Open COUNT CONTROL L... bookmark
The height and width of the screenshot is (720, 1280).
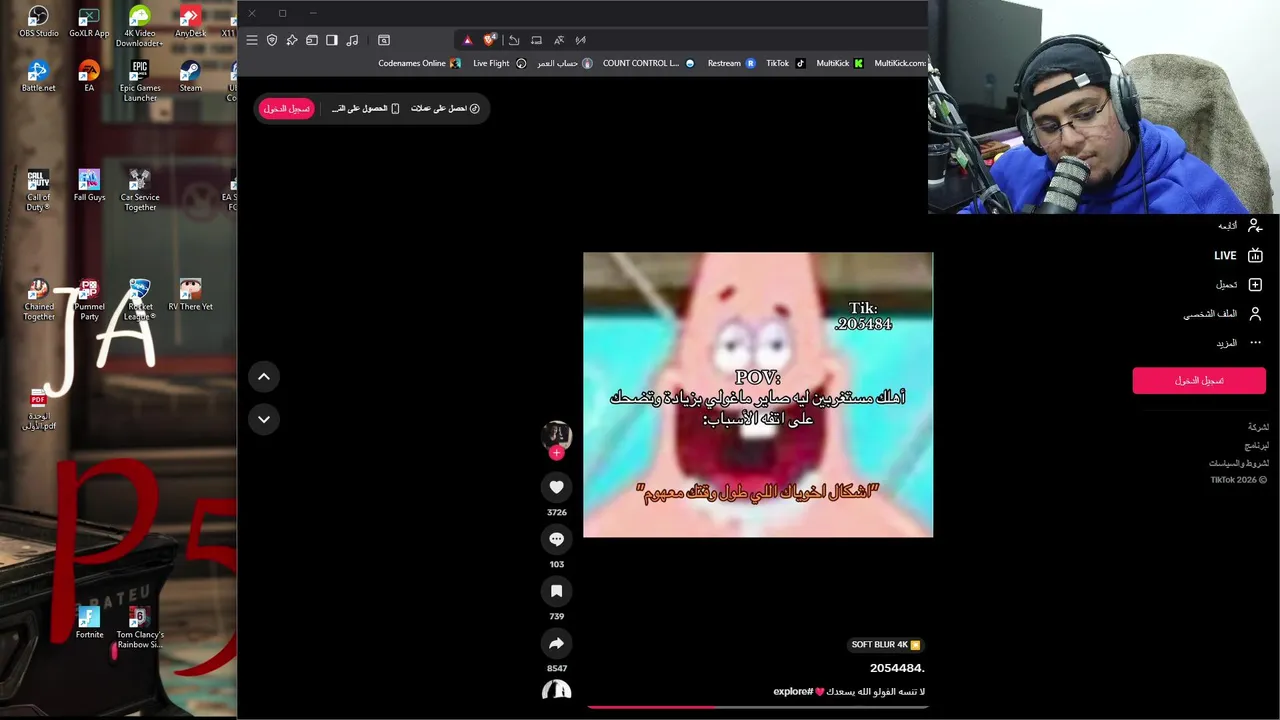coord(648,63)
